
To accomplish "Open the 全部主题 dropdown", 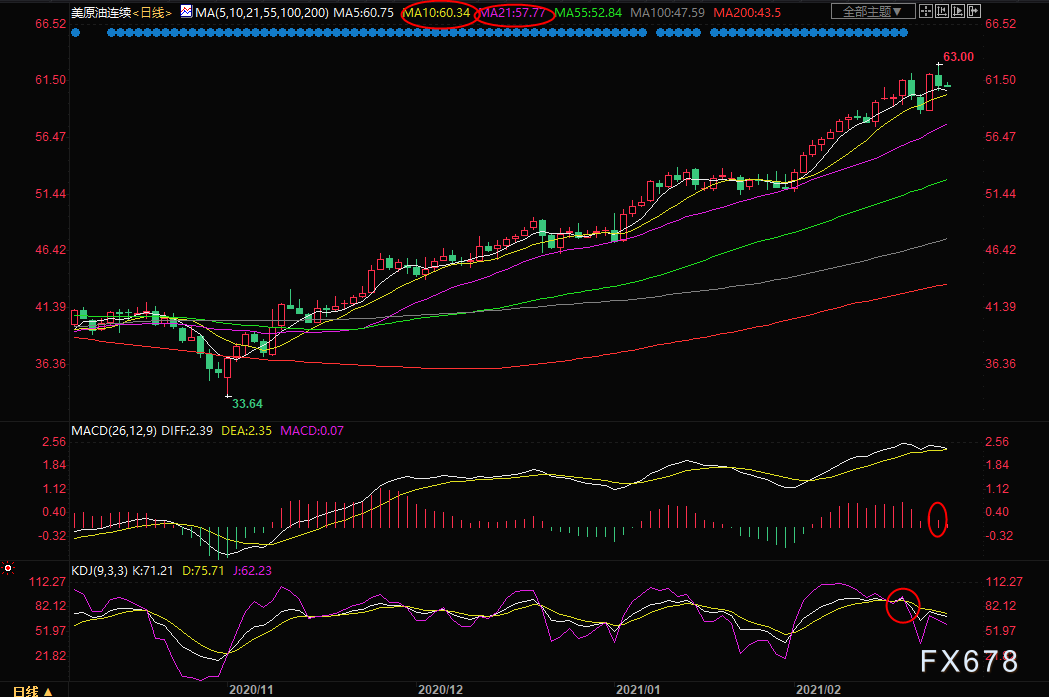I will (873, 11).
